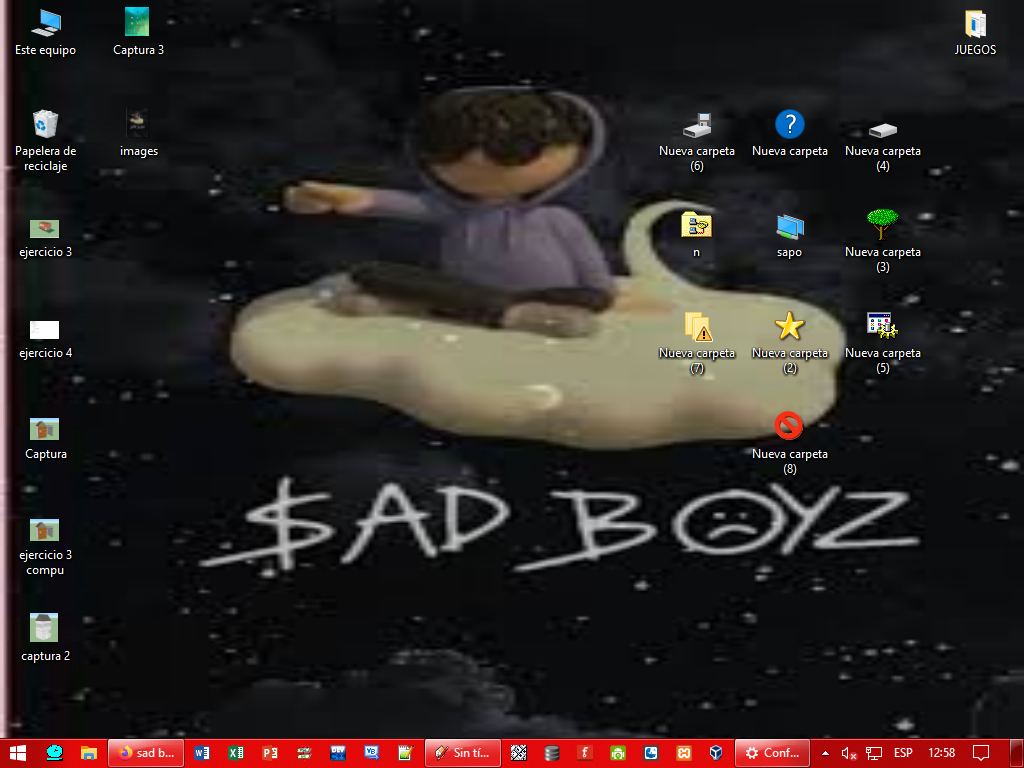Open the JUEGOS folder icon
This screenshot has width=1024, height=768.
[975, 23]
